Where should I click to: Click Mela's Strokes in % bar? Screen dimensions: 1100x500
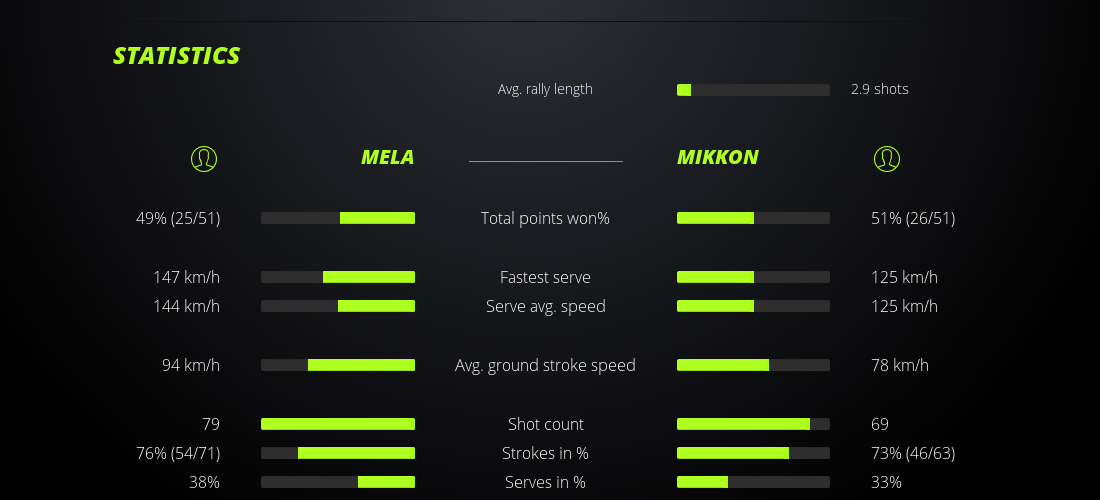coord(338,453)
